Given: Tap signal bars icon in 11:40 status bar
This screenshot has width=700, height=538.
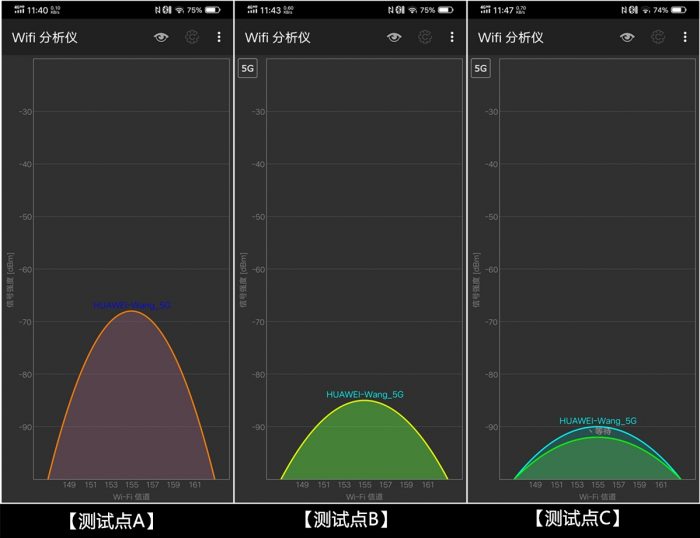Looking at the screenshot, I should pyautogui.click(x=19, y=9).
